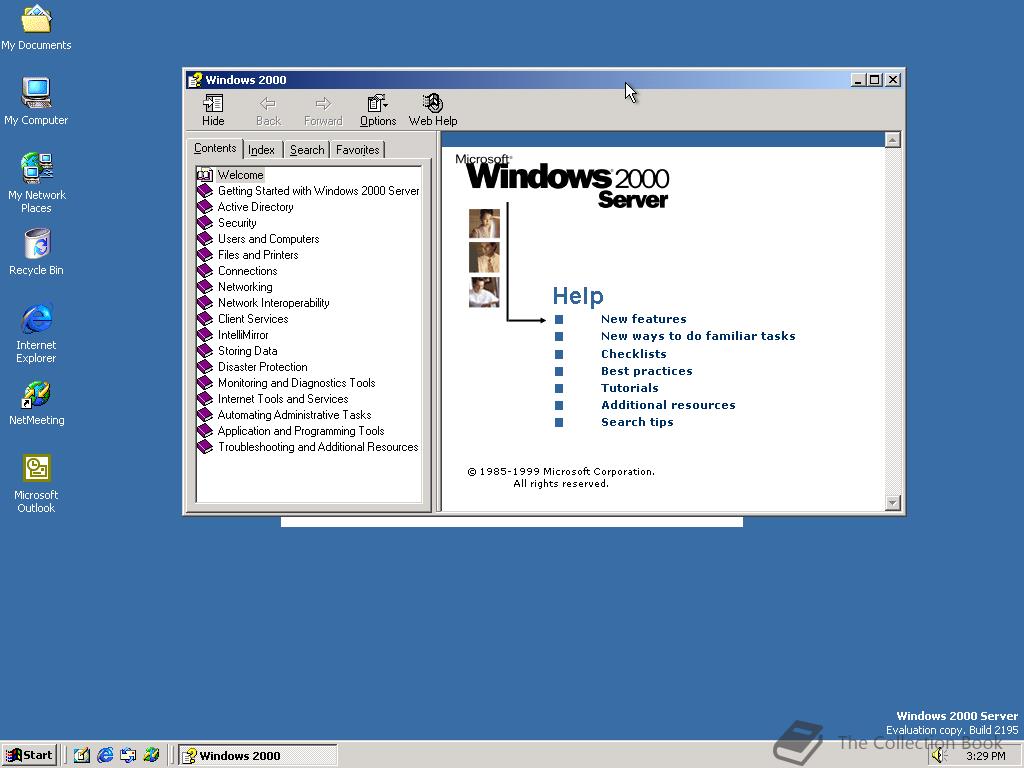The width and height of the screenshot is (1024, 768).
Task: Click the first quick launch icon
Action: point(82,756)
